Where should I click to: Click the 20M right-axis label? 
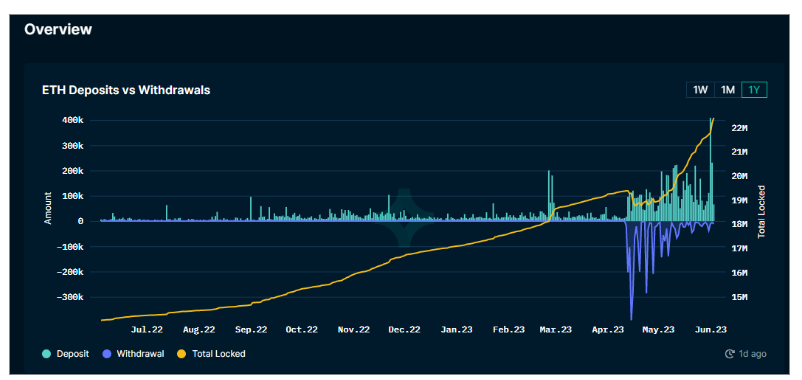click(x=740, y=176)
